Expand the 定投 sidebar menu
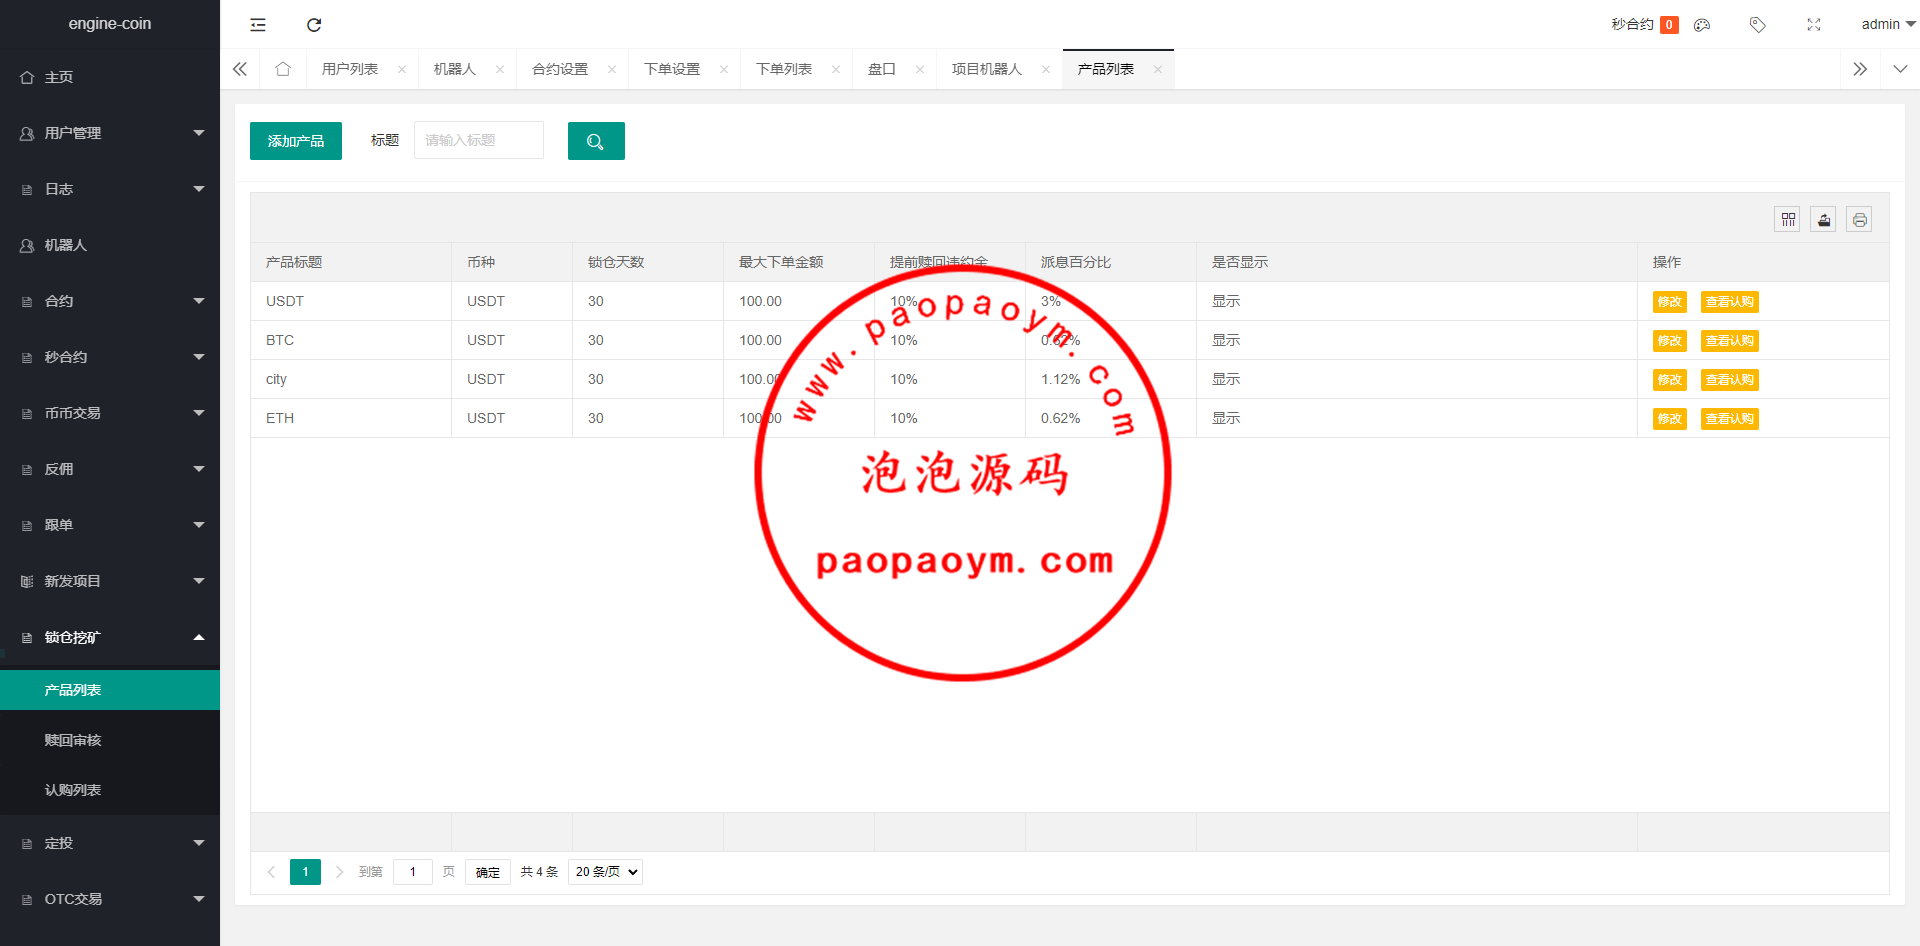 (x=110, y=843)
